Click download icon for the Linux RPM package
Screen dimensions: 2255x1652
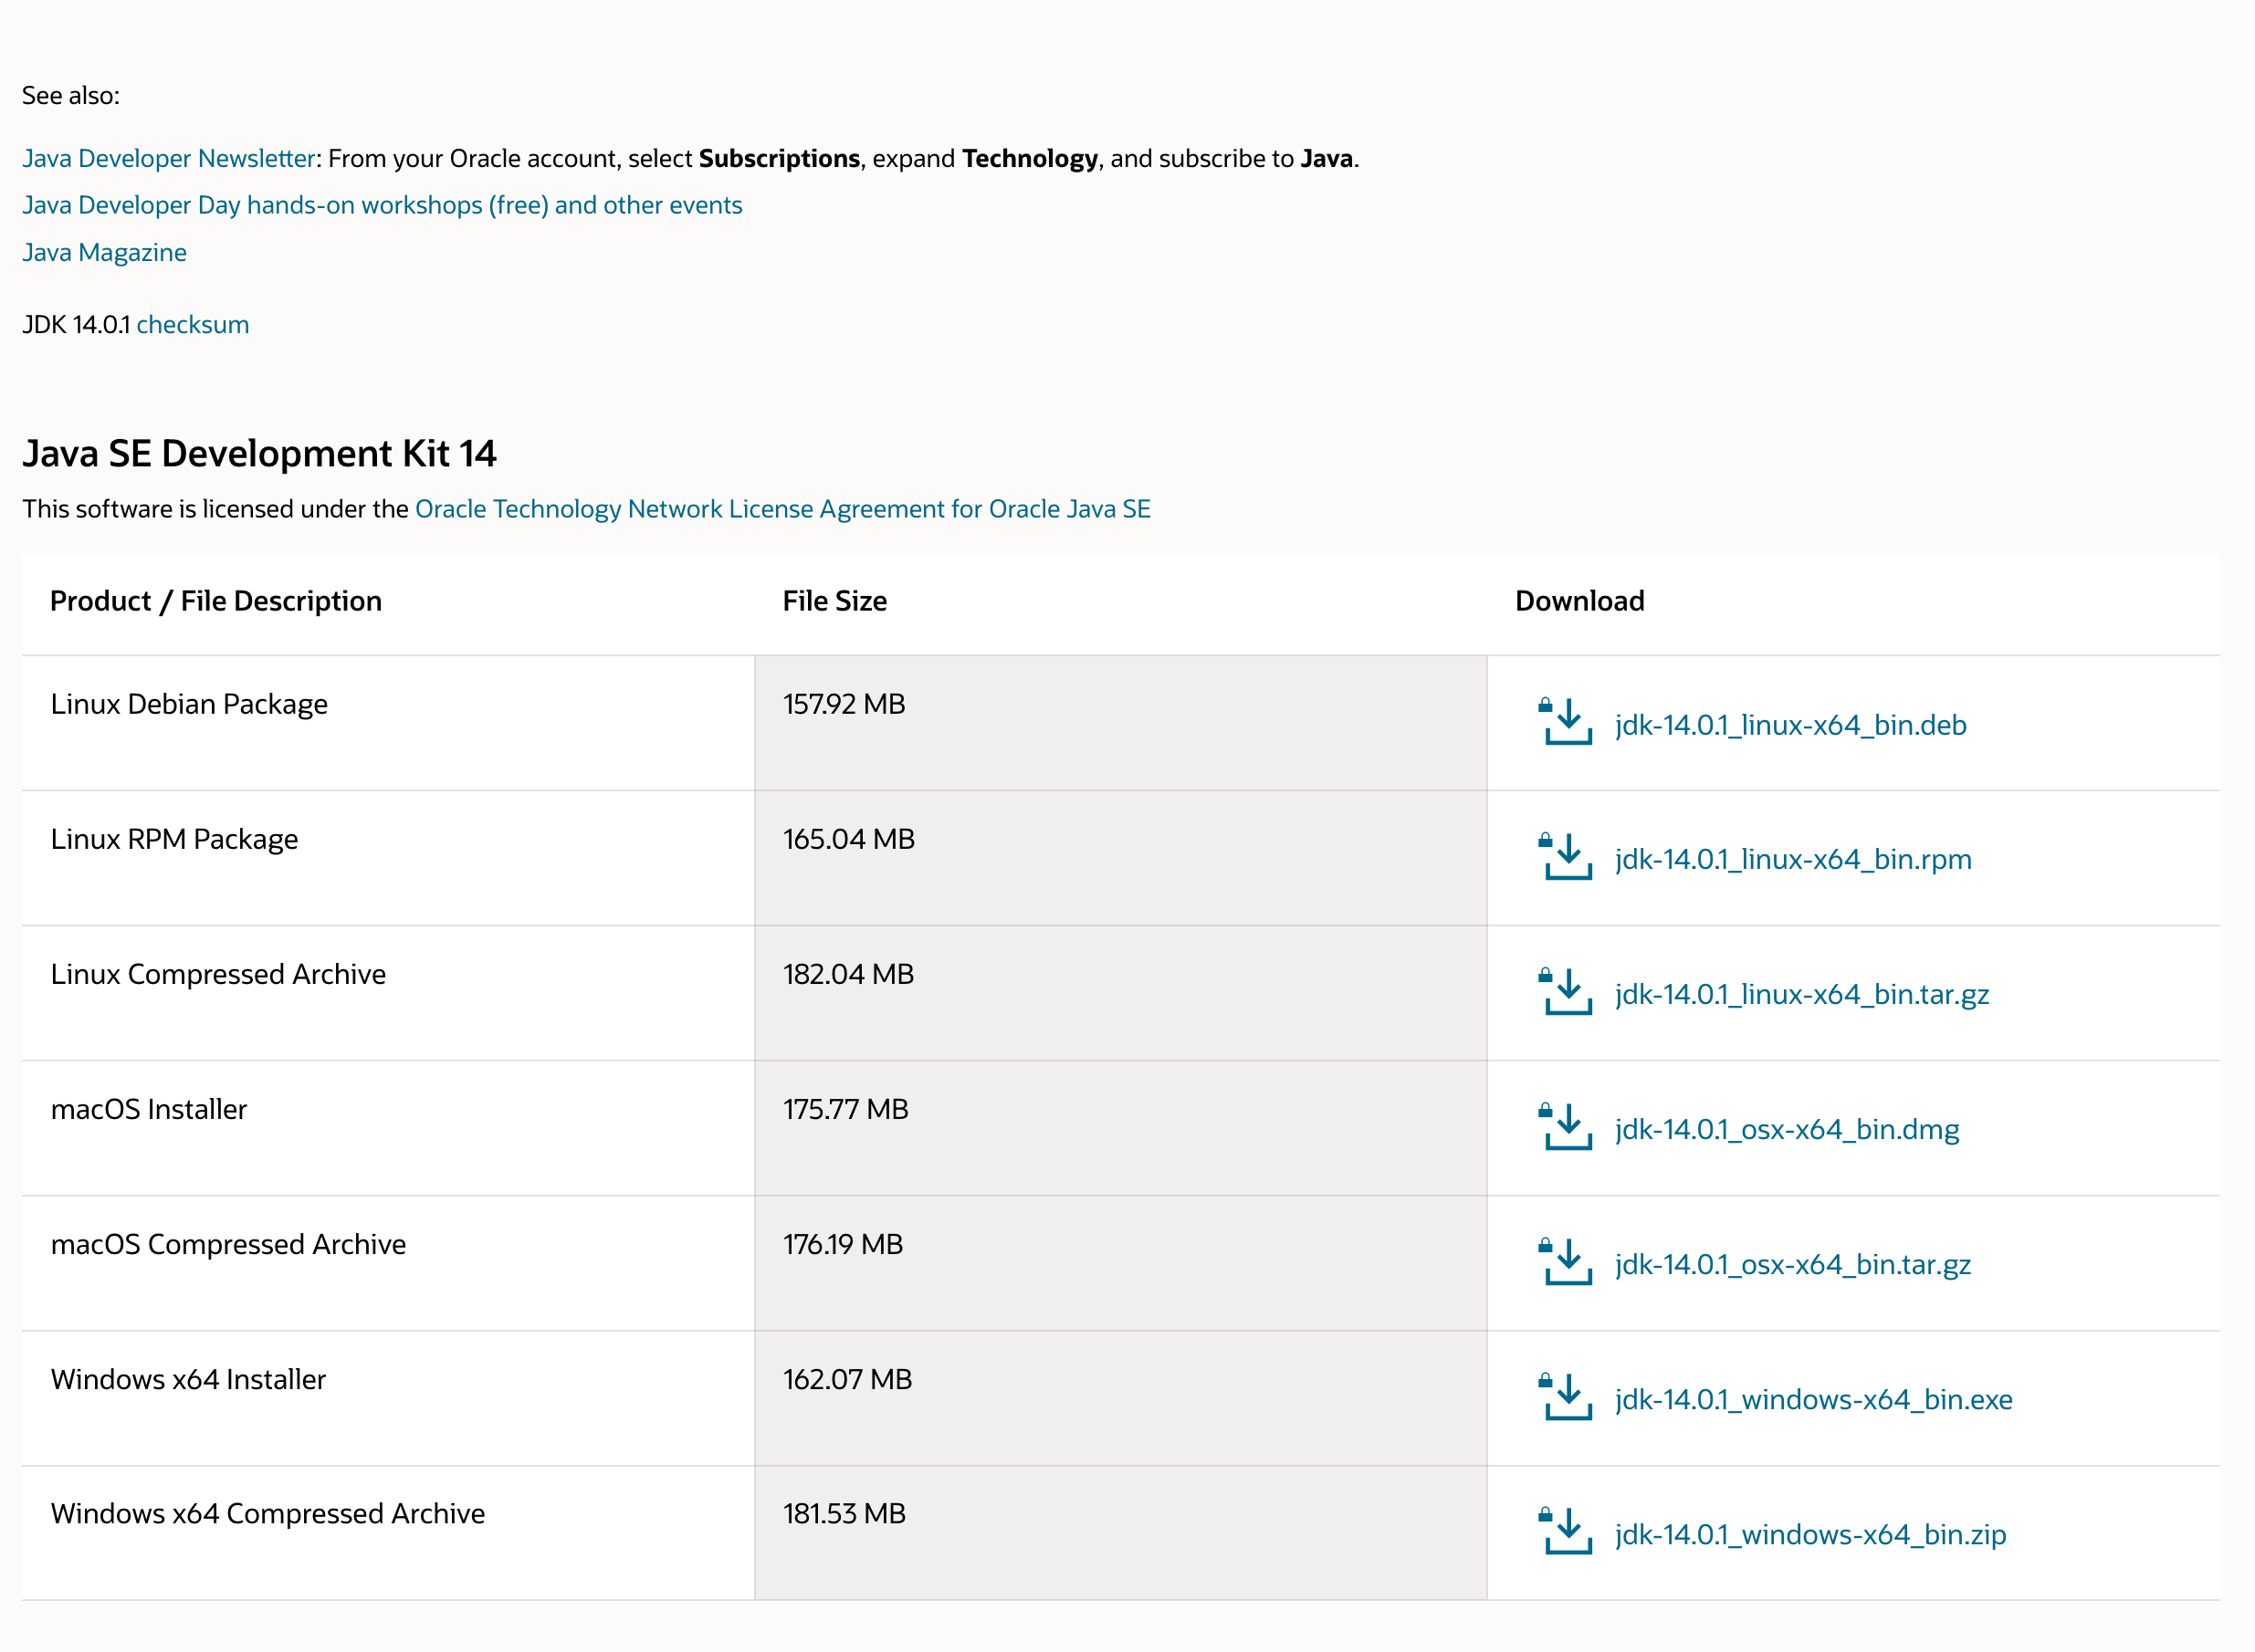tap(1565, 857)
